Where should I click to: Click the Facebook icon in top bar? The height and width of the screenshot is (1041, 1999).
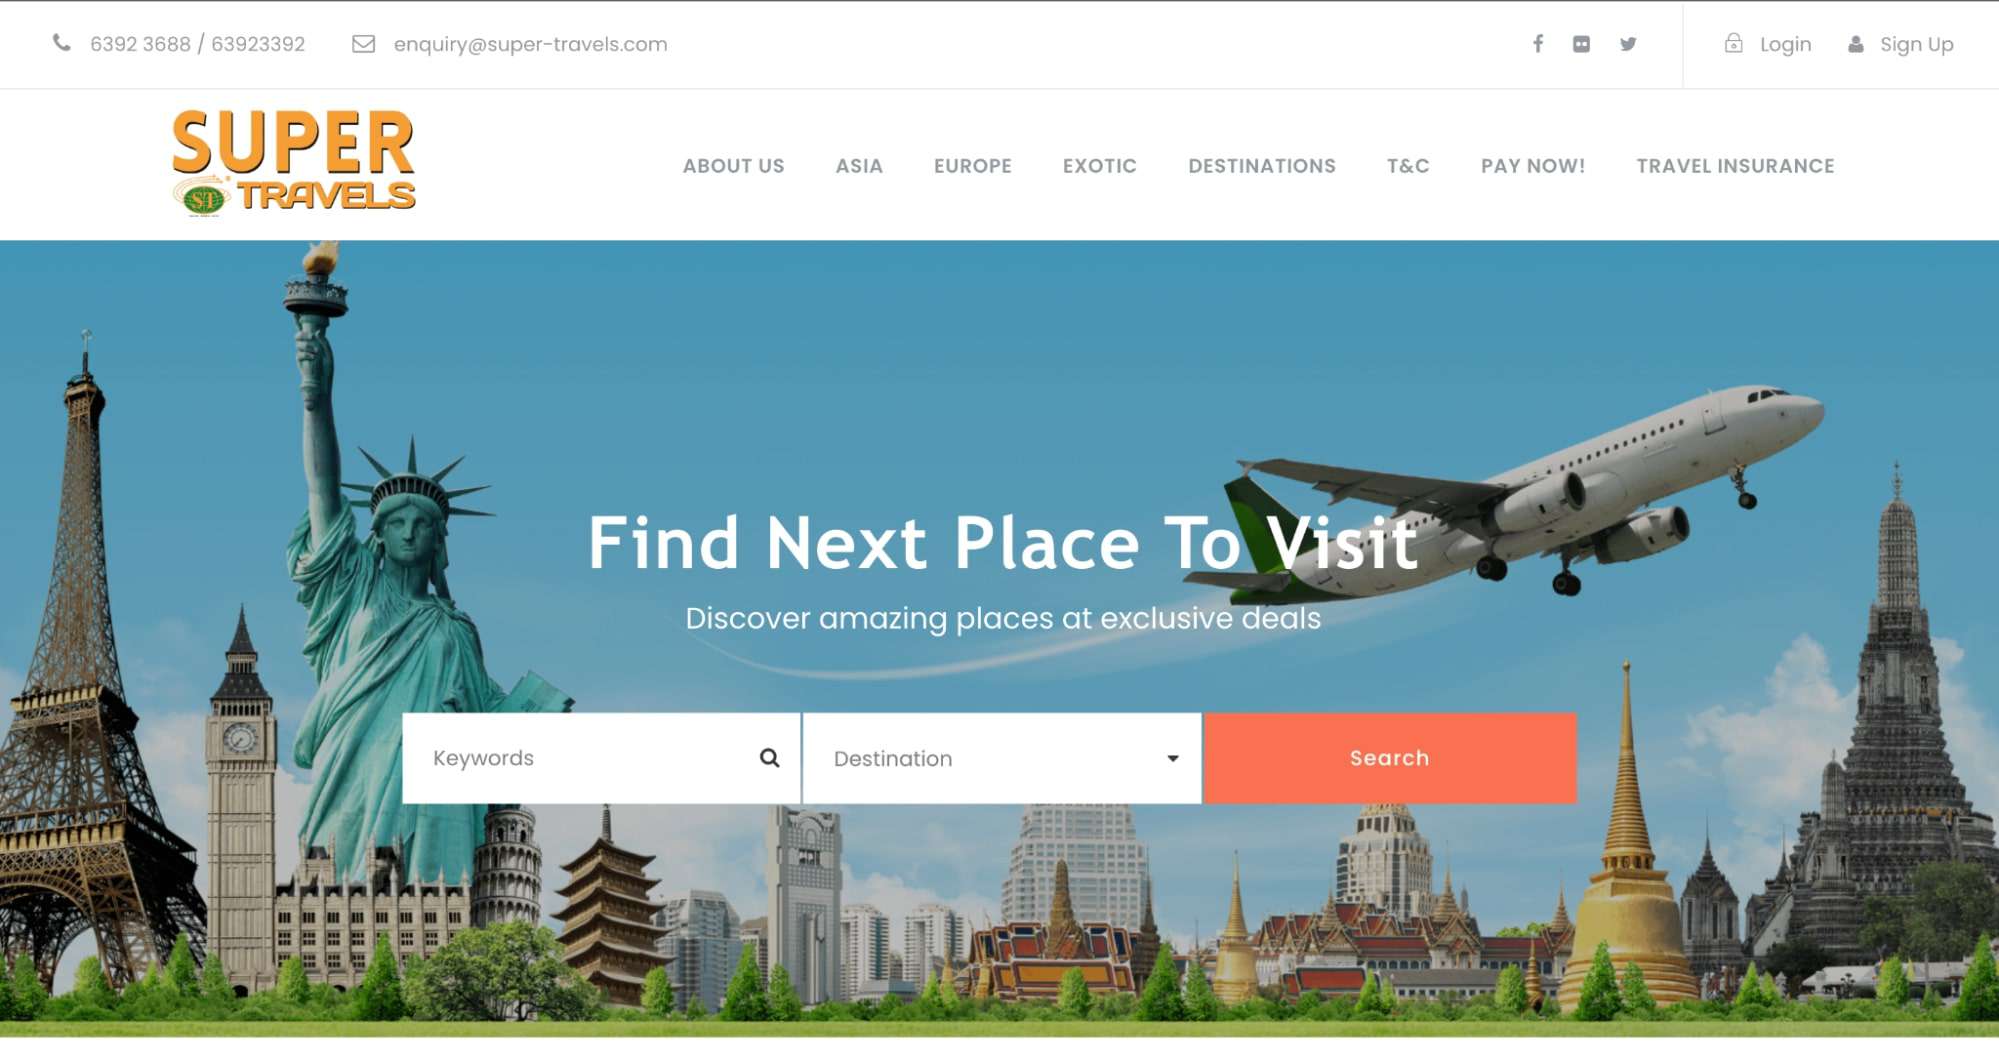pos(1538,44)
